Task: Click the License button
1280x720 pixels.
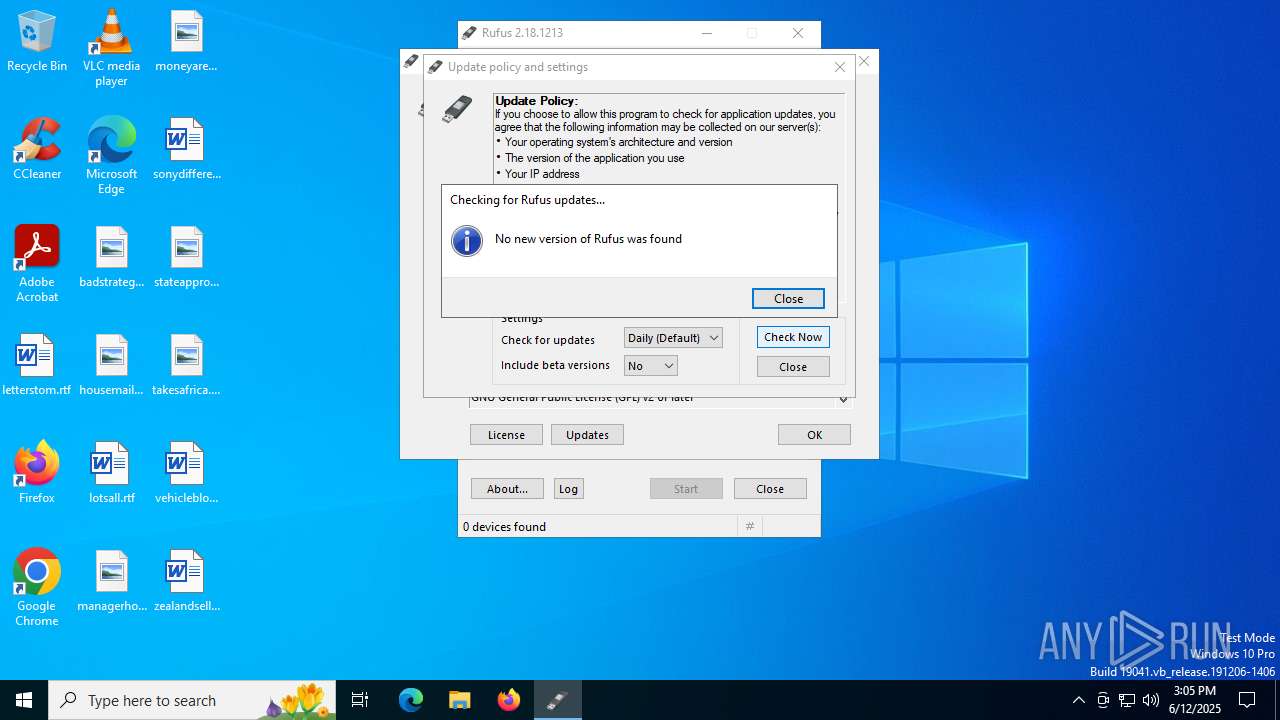Action: (x=506, y=434)
